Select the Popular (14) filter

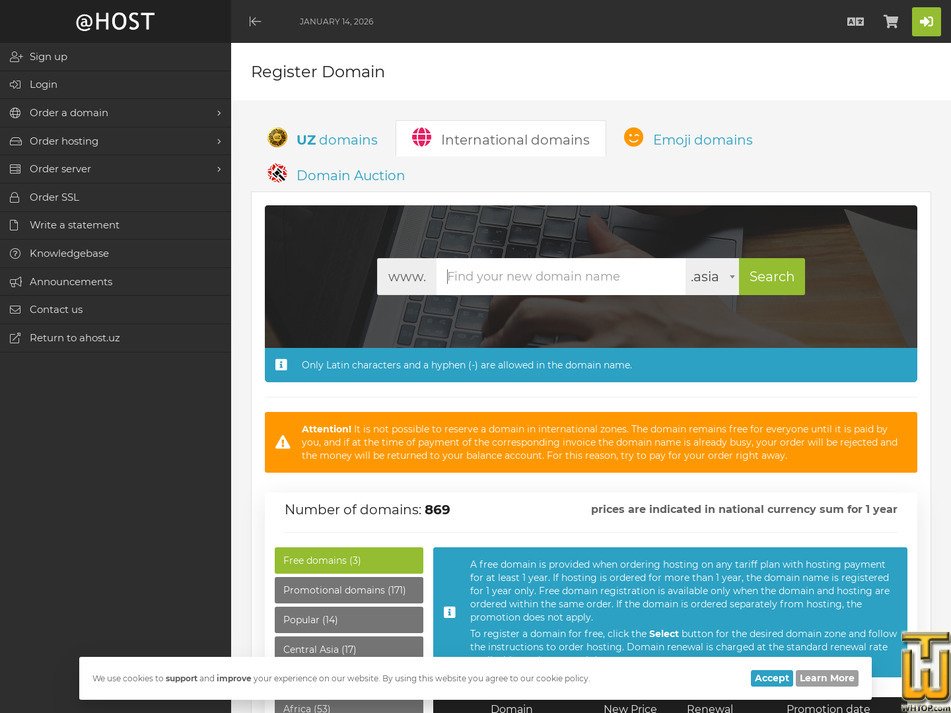pyautogui.click(x=348, y=620)
